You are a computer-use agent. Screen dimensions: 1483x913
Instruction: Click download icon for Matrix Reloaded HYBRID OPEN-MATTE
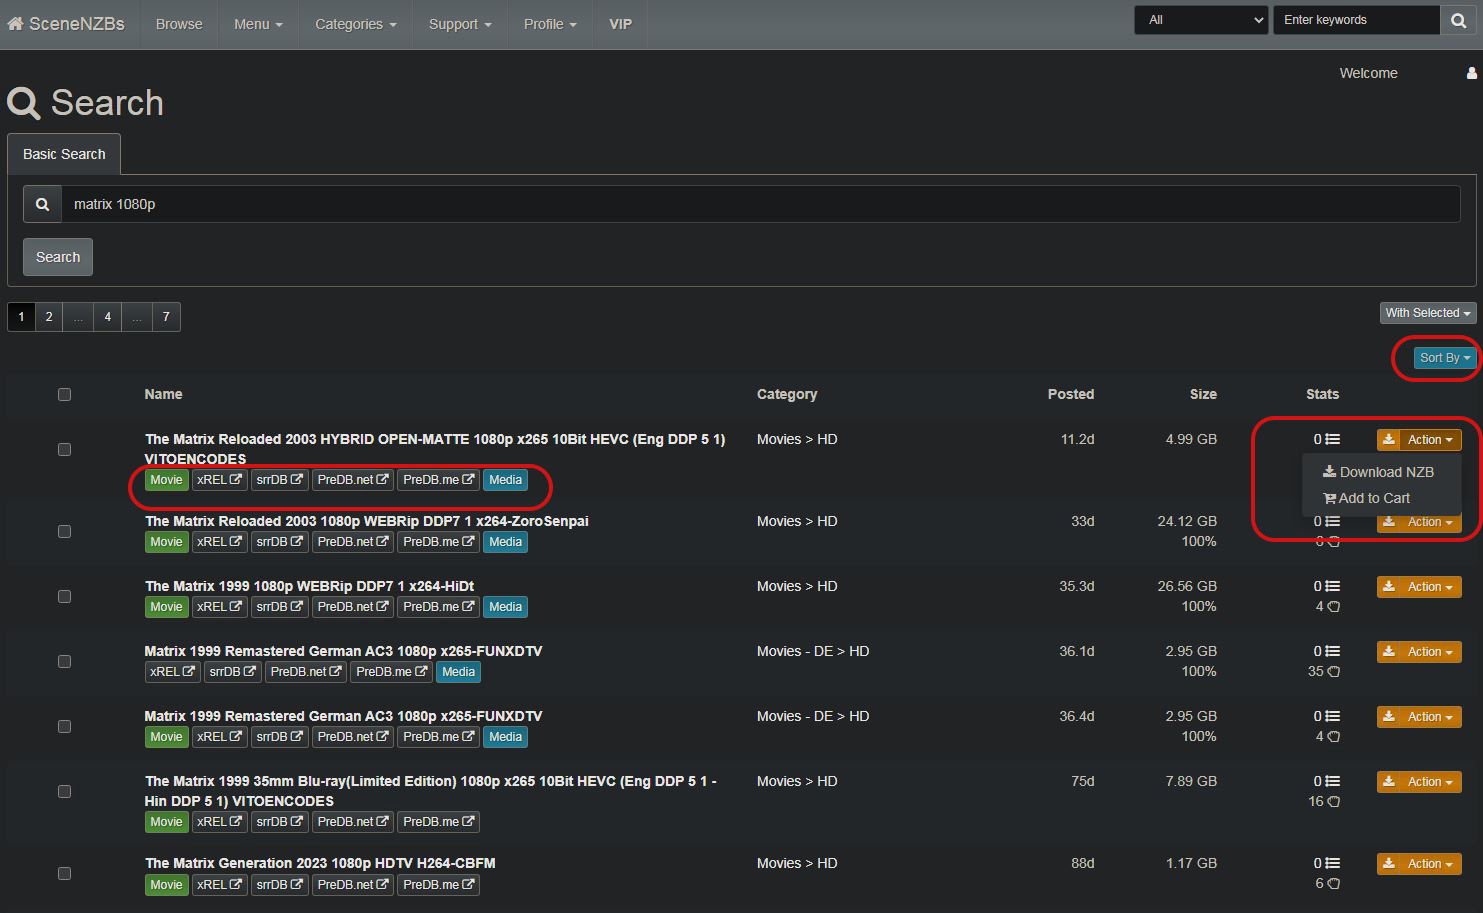pyautogui.click(x=1389, y=440)
